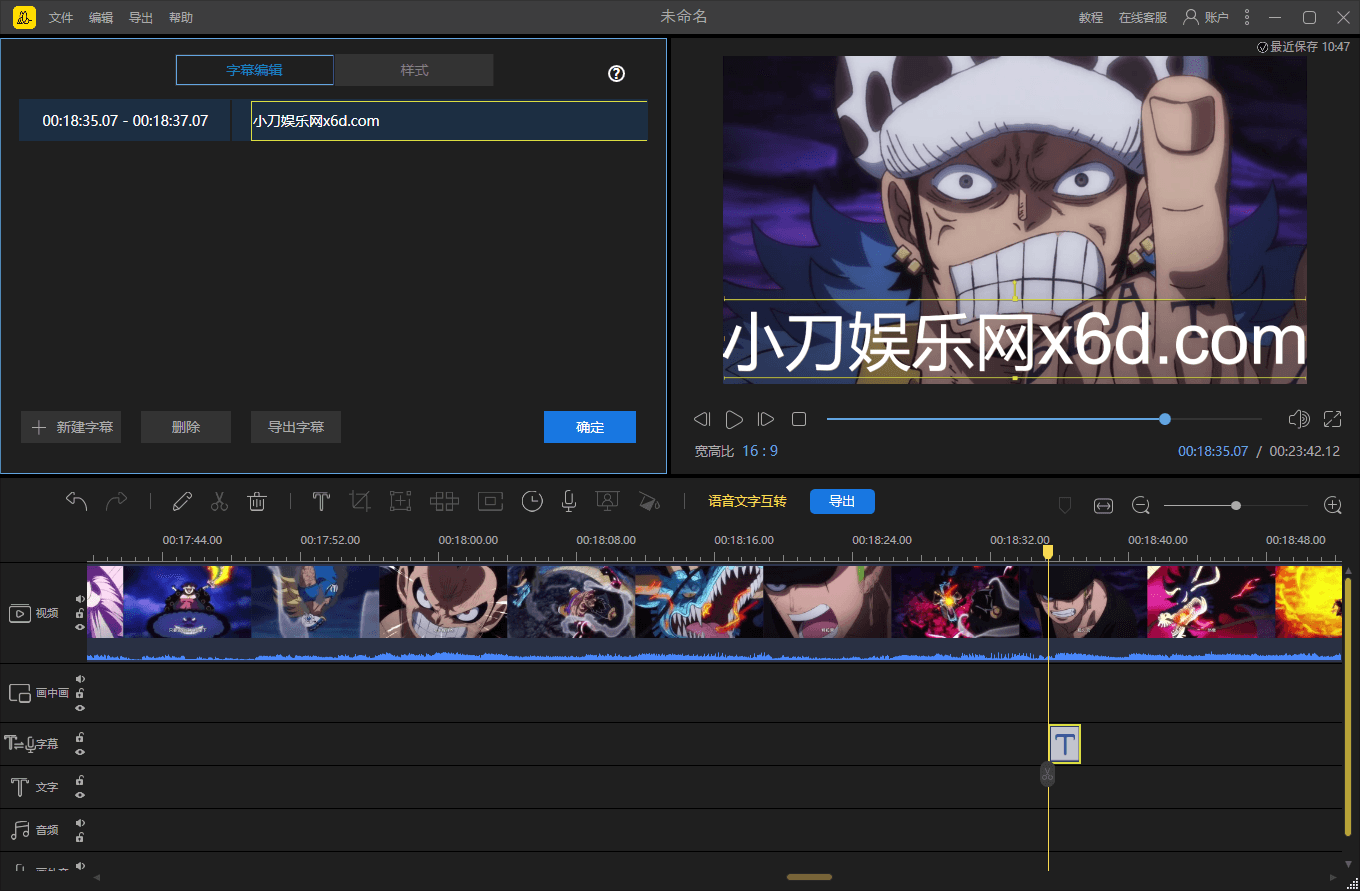Screen dimensions: 1360x891
Task: Lock the 字幕 subtitle track
Action: 79,738
